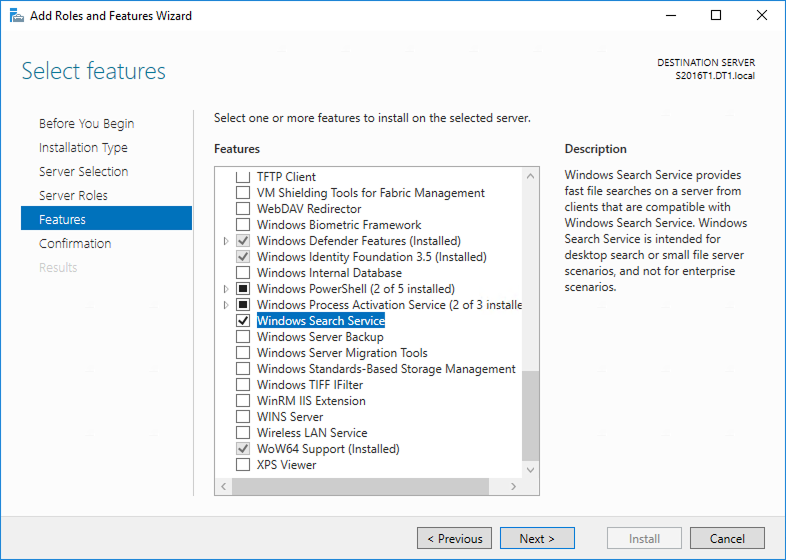
Task: Cancel the wizard
Action: coord(727,538)
